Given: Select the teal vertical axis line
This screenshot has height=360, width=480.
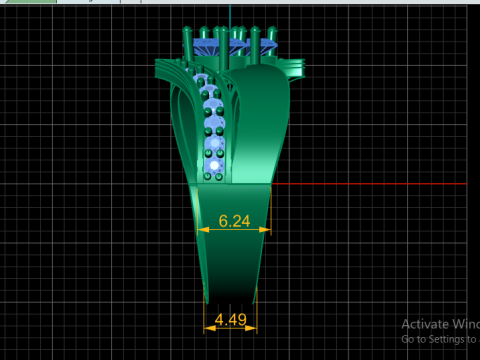Looking at the screenshot, I should (230, 17).
